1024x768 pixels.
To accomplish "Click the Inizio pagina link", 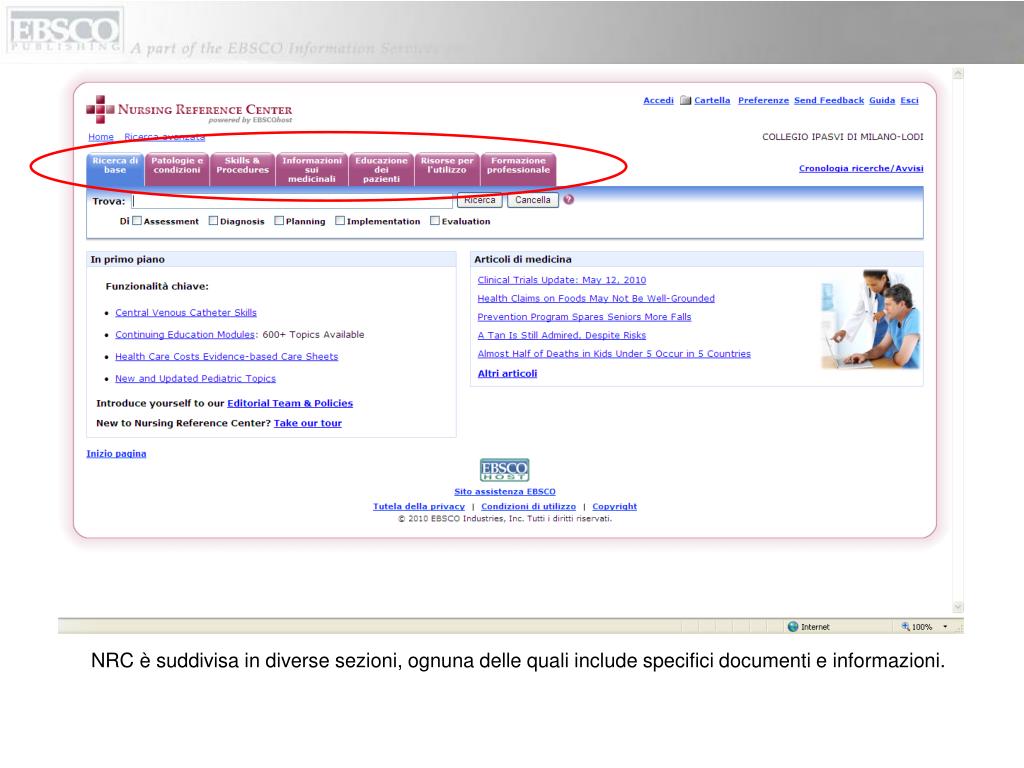I will pos(116,454).
